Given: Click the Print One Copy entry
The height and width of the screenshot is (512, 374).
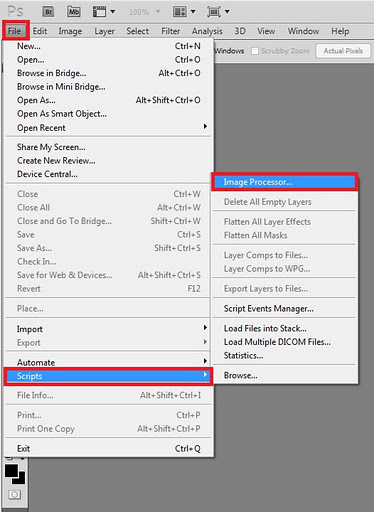Looking at the screenshot, I should [108, 429].
